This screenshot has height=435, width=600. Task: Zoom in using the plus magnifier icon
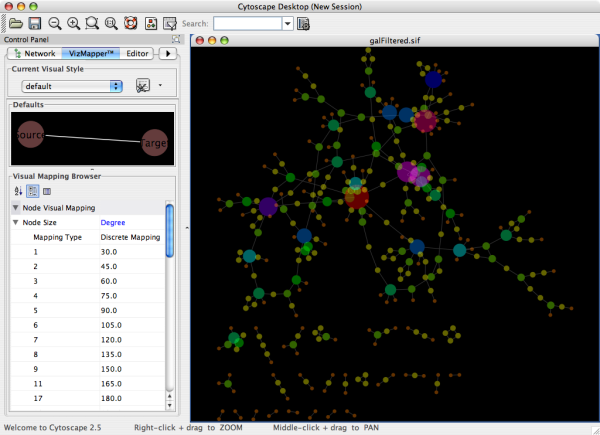coord(73,23)
